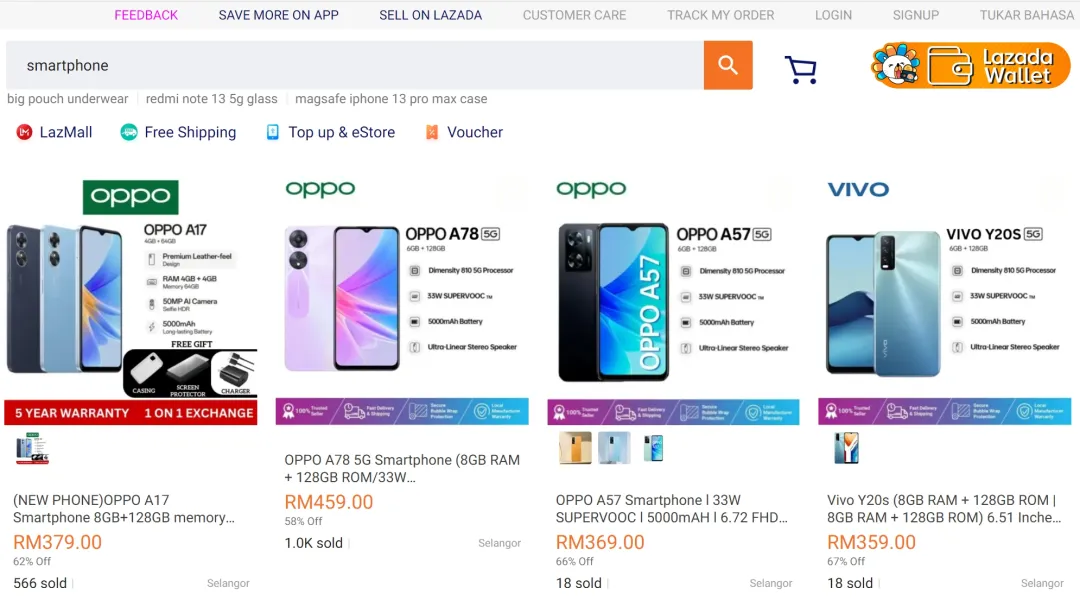Click the OPPO A17 variant thumbnail

32,449
